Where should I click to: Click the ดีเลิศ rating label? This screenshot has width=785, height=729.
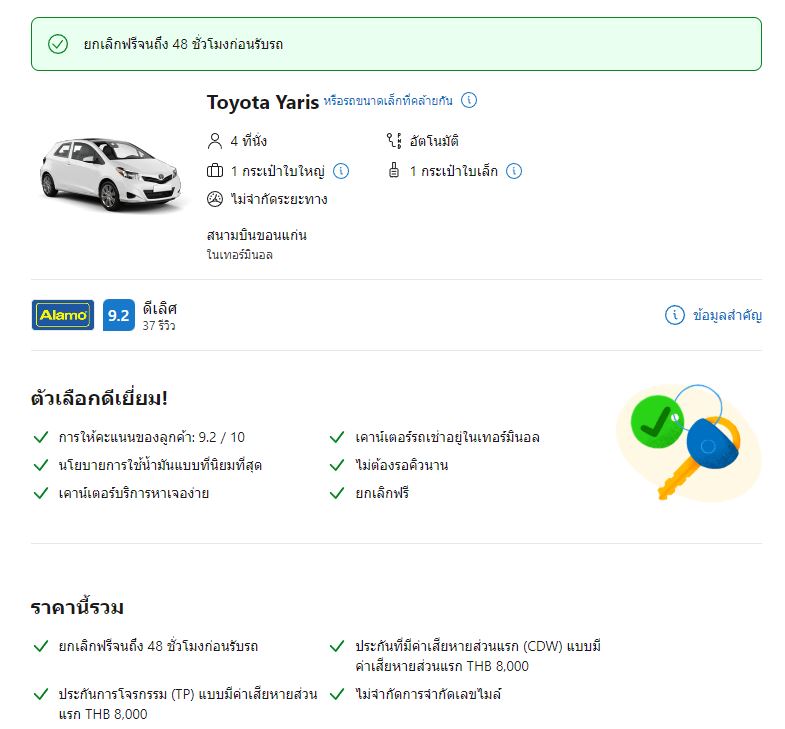[x=160, y=308]
